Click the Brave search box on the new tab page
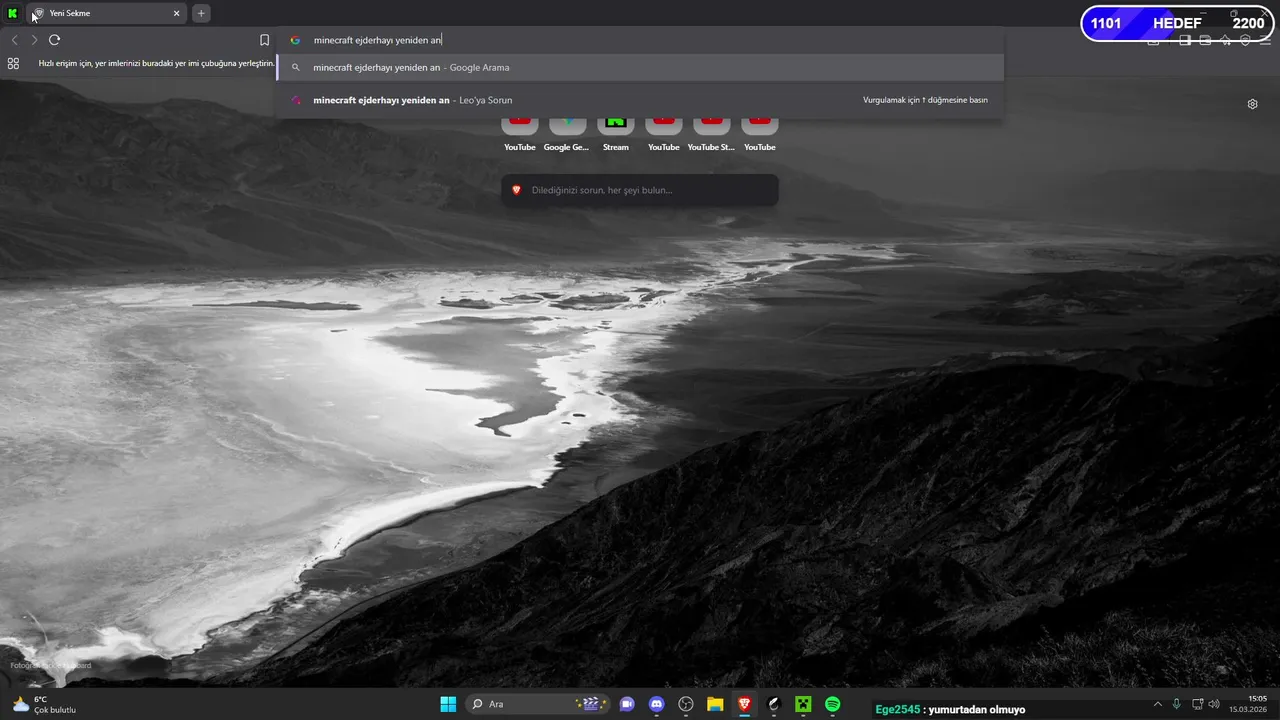Image resolution: width=1280 pixels, height=720 pixels. click(x=640, y=190)
